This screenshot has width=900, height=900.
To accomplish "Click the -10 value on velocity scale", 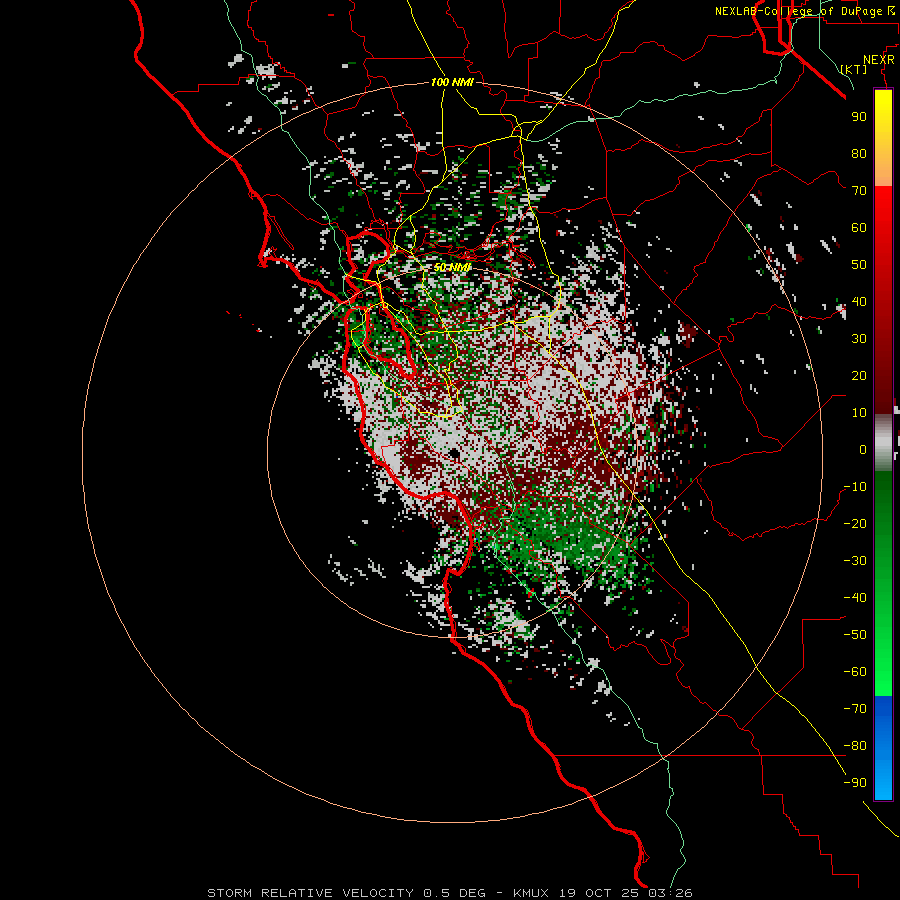I will pyautogui.click(x=855, y=487).
